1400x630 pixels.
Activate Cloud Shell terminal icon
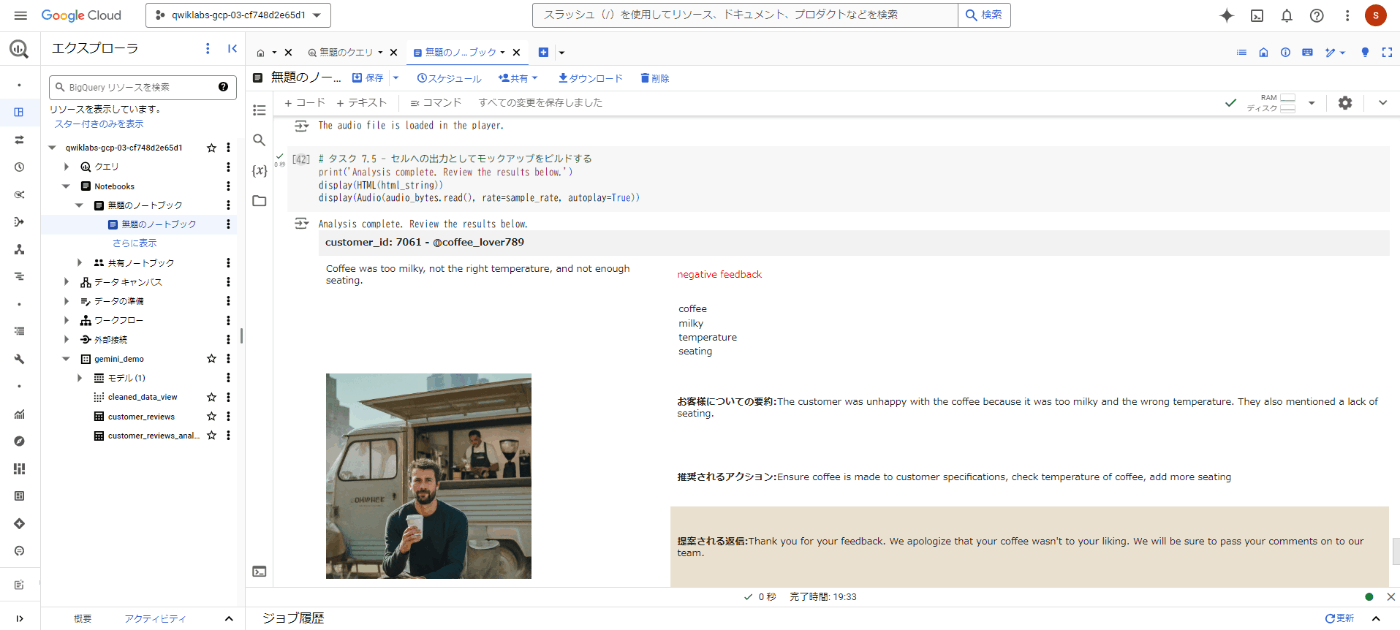pyautogui.click(x=1257, y=15)
